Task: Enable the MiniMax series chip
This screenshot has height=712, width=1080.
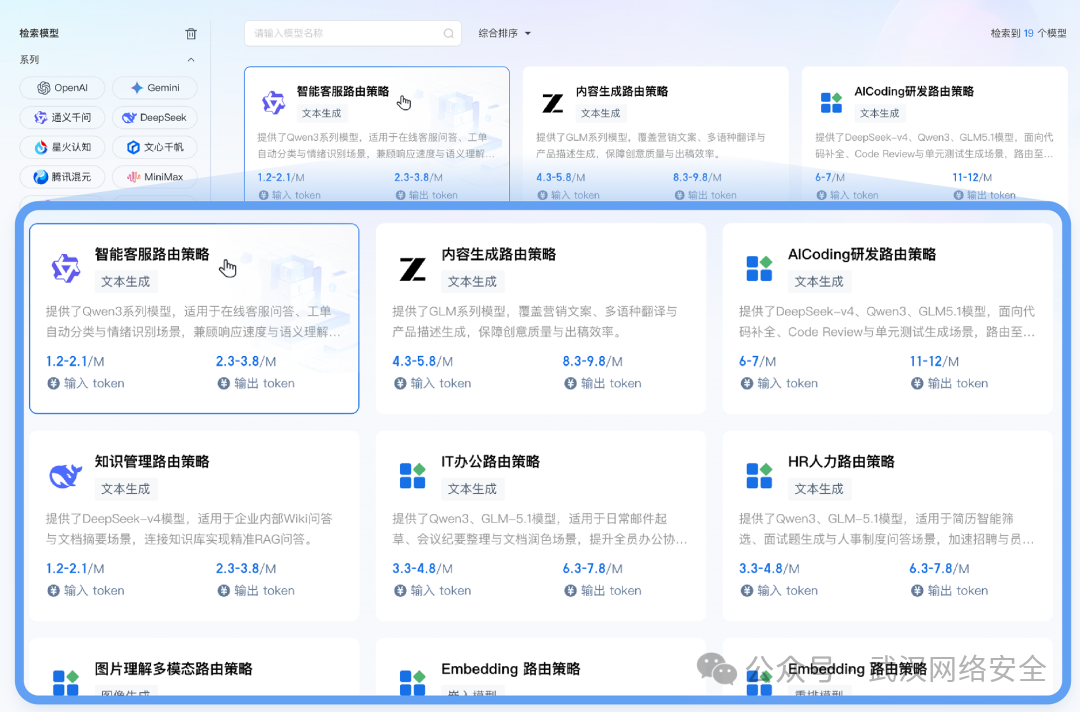Action: [155, 176]
